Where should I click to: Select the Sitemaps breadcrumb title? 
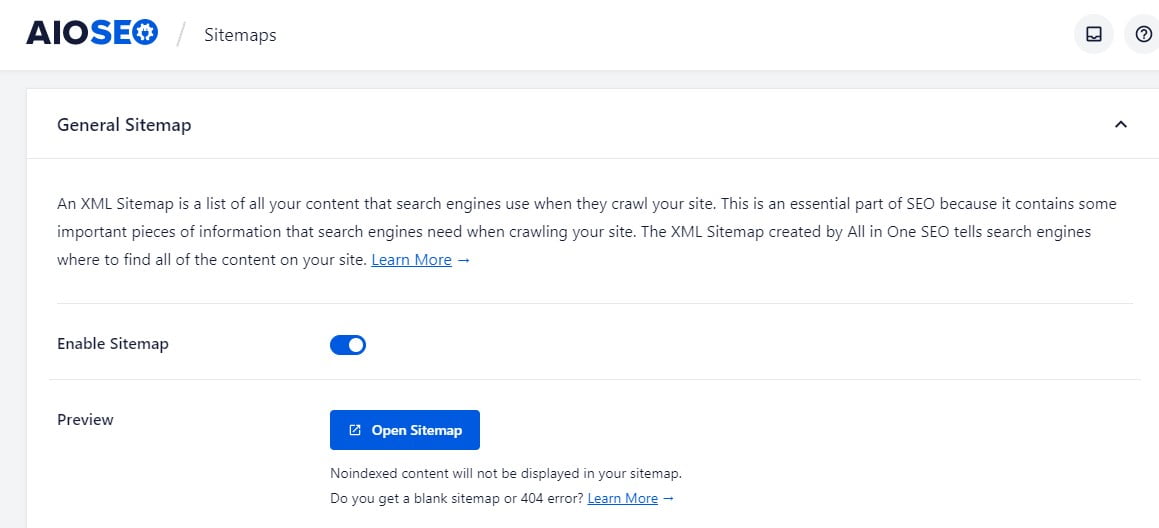tap(240, 35)
